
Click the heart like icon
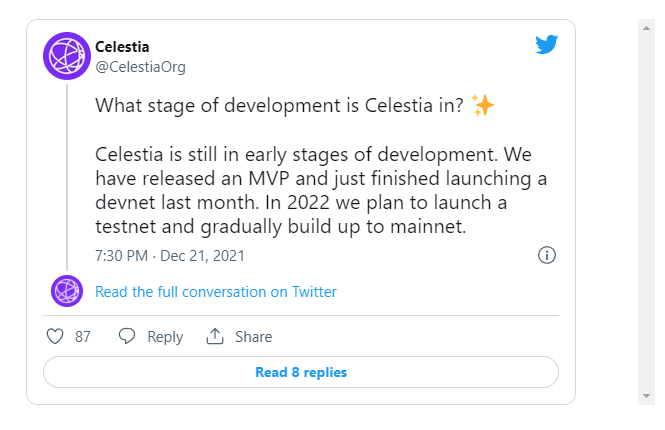click(x=55, y=336)
